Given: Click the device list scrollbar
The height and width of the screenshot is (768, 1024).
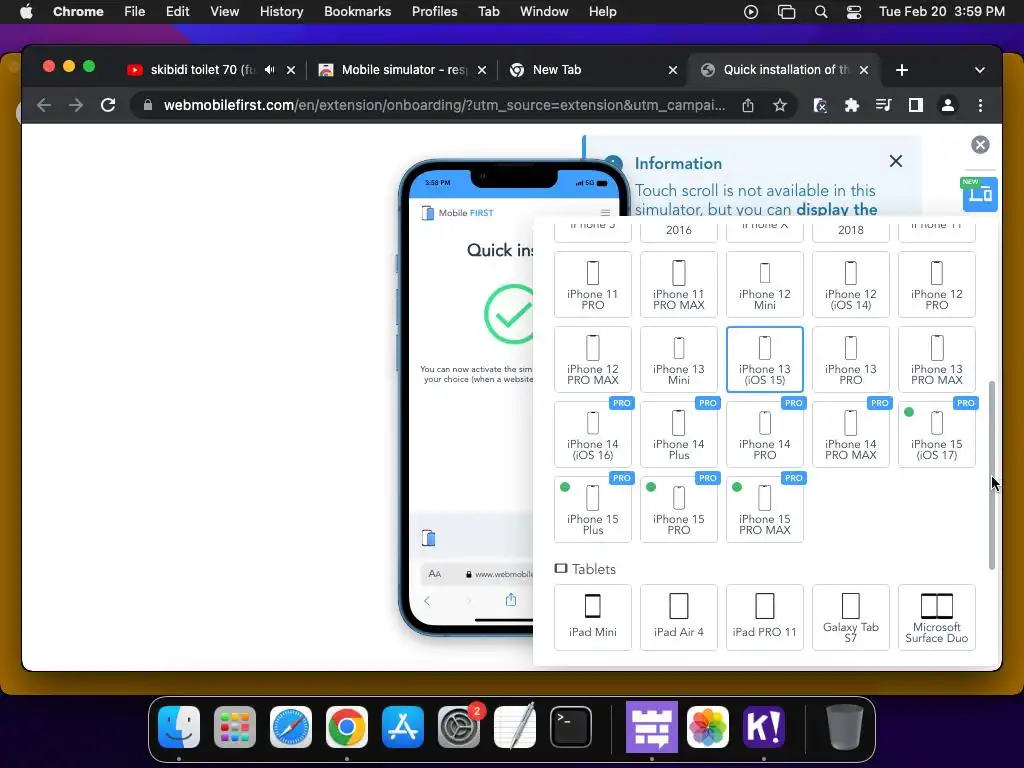Looking at the screenshot, I should click(x=991, y=475).
